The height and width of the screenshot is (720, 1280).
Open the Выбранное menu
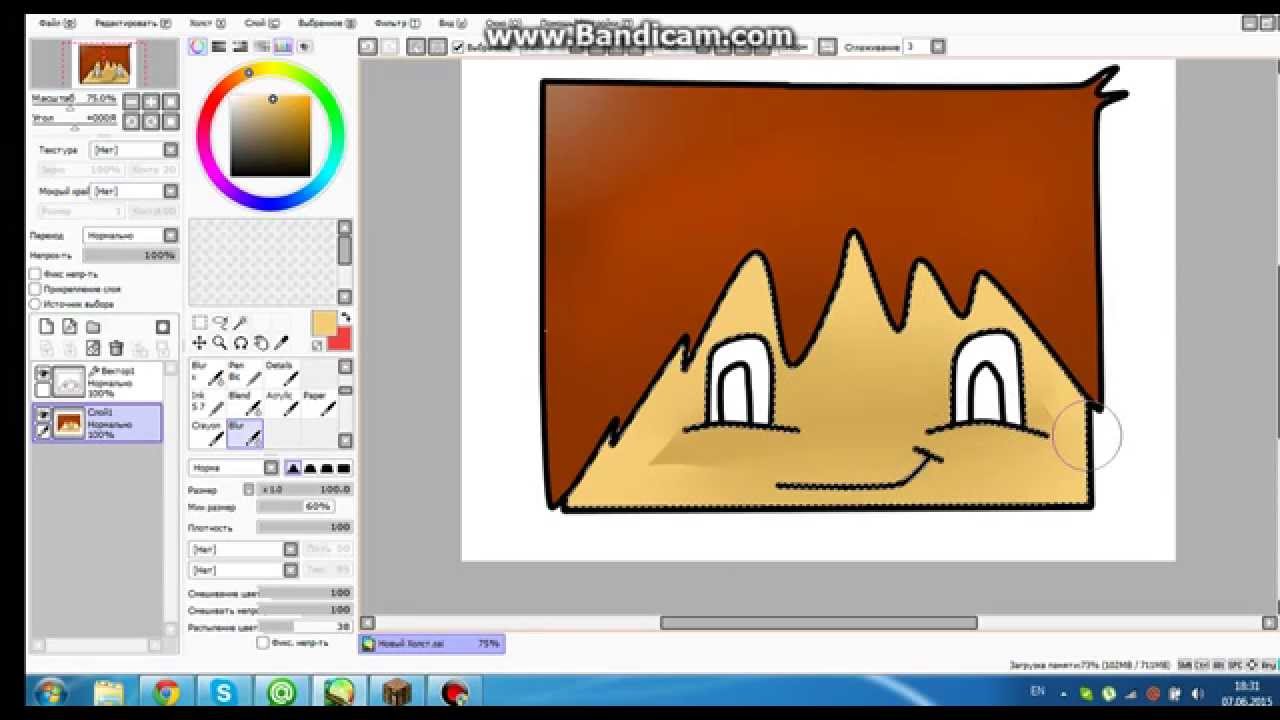(326, 22)
